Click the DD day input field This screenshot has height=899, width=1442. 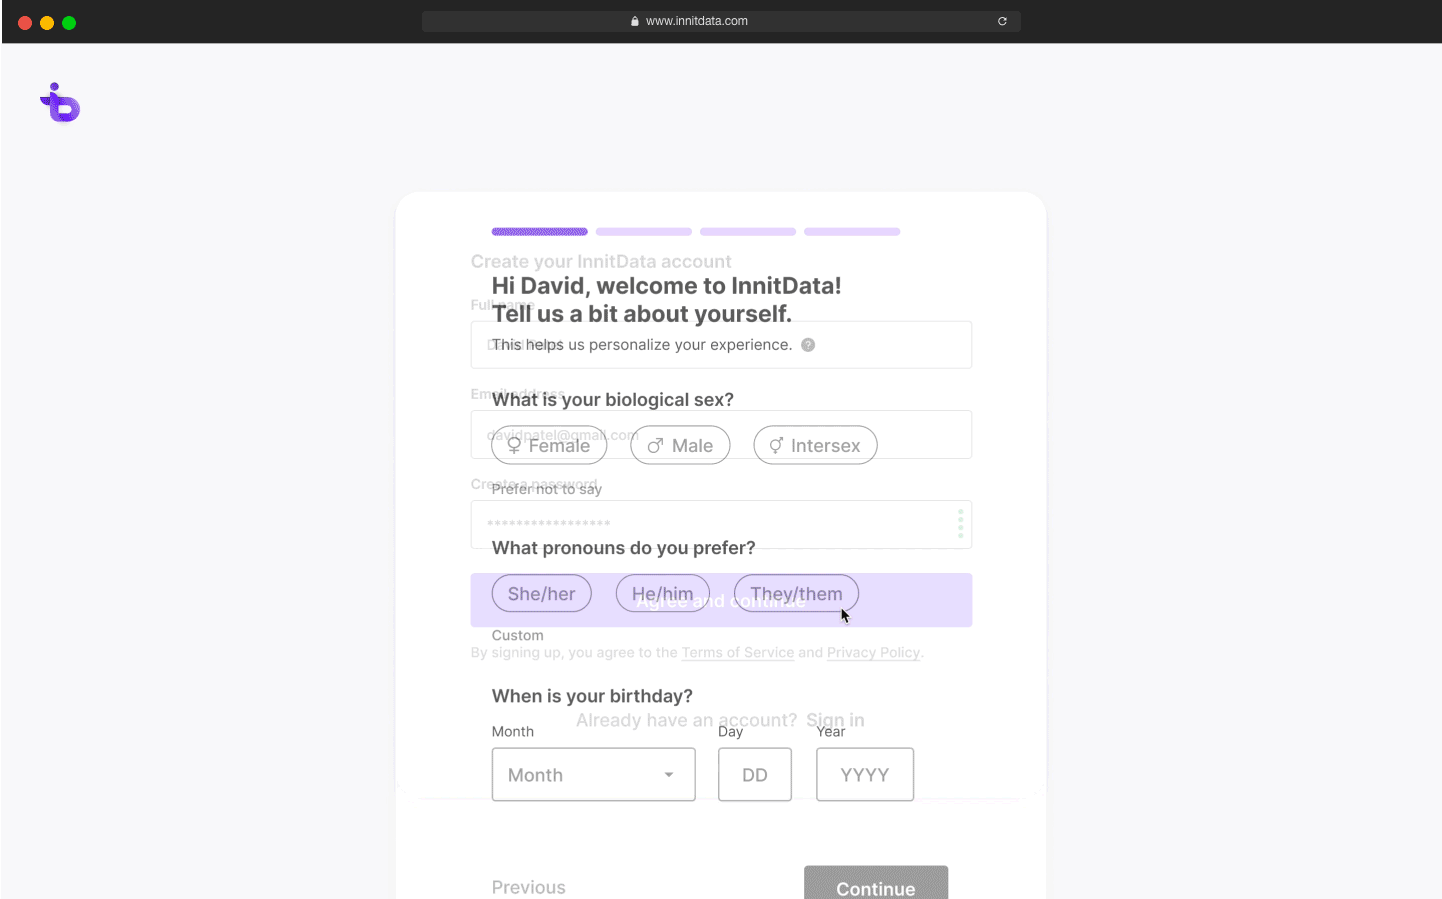pos(754,775)
